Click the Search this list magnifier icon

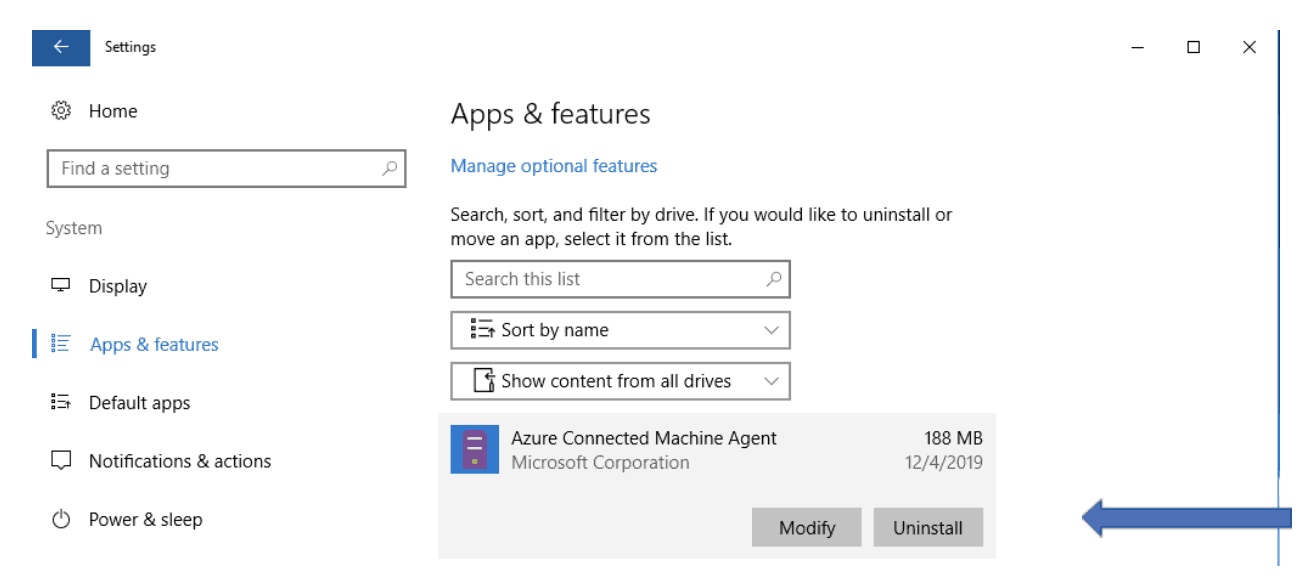(x=773, y=279)
